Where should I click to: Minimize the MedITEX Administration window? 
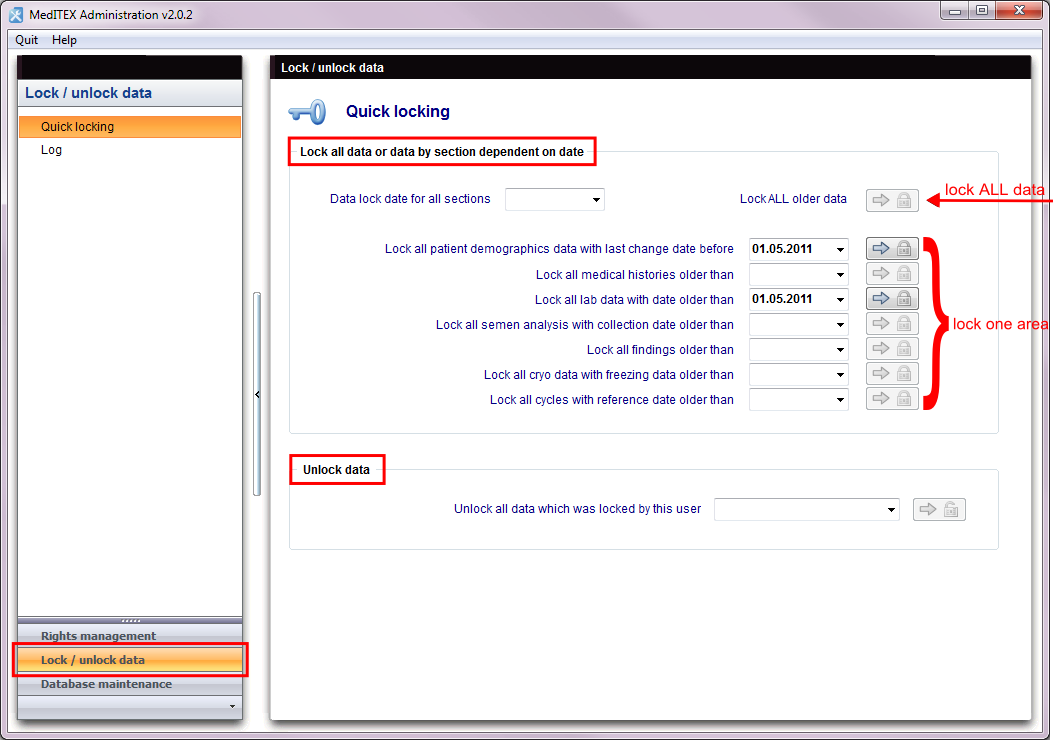954,11
